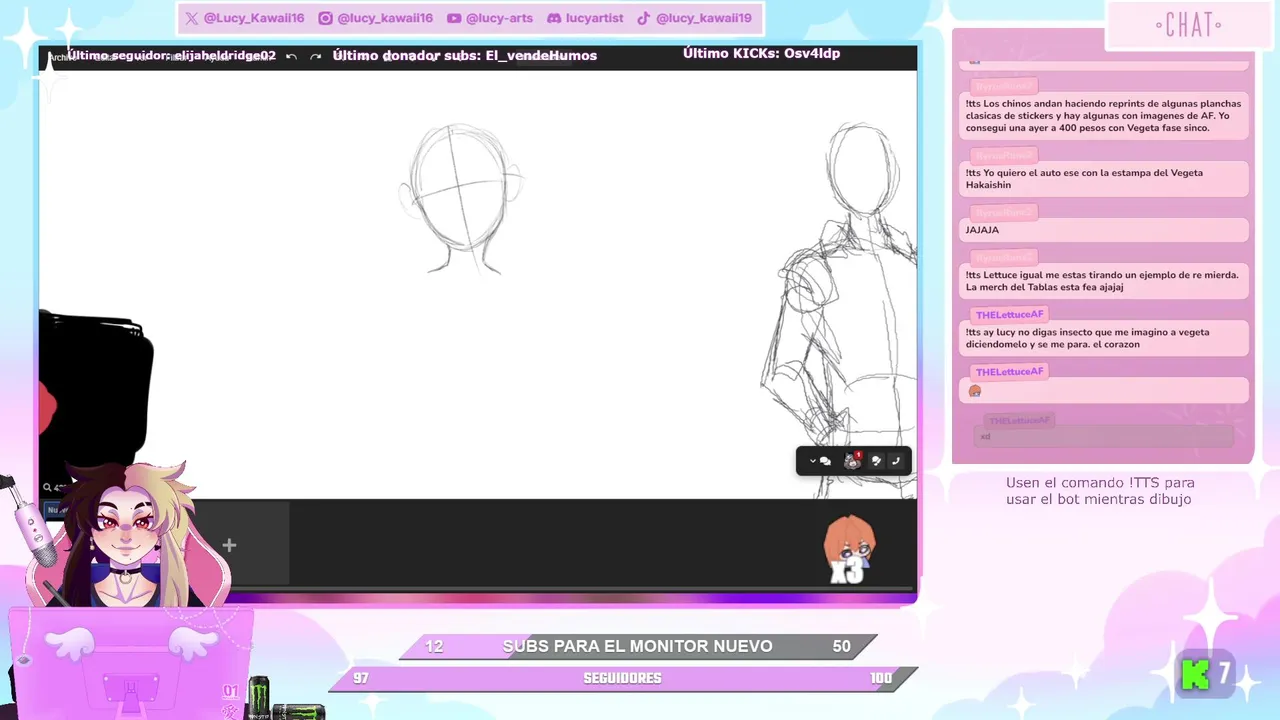Click the YouTube handle @lucy-arts
Image resolution: width=1280 pixels, height=720 pixels.
490,18
